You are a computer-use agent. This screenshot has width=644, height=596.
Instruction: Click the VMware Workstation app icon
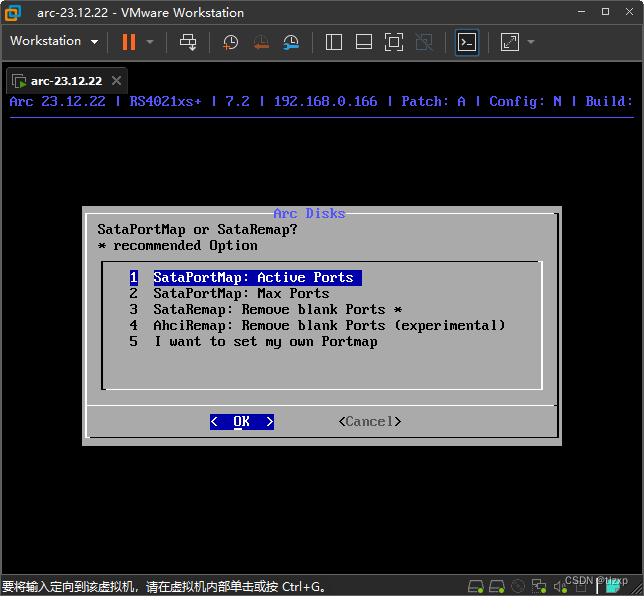[x=13, y=13]
